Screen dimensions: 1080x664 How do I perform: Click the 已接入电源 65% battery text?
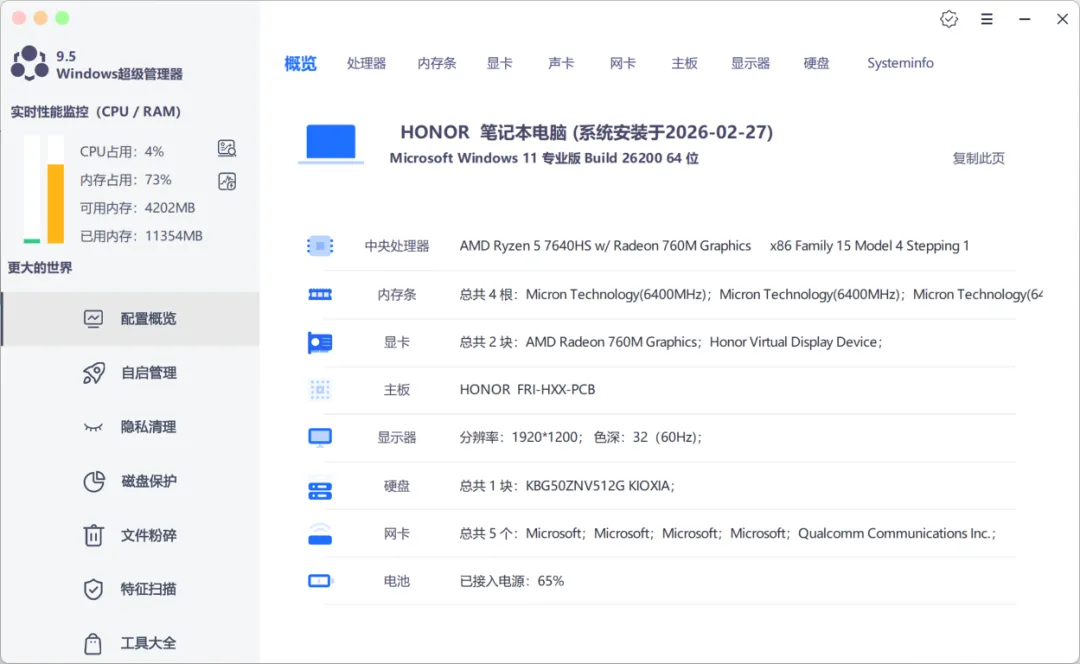(511, 581)
